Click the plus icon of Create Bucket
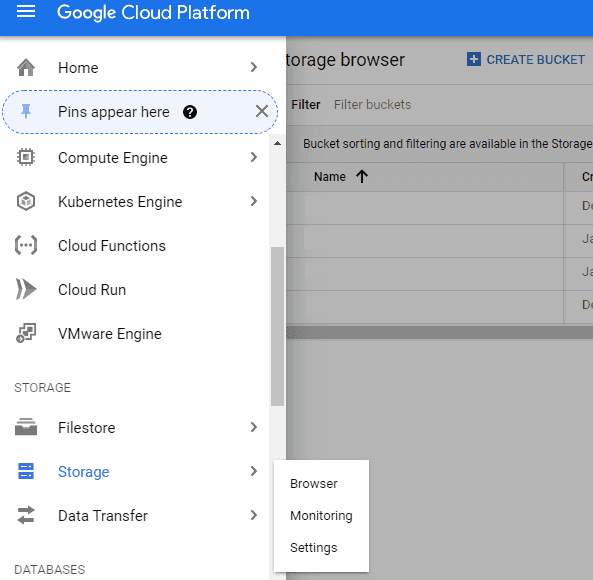The image size is (593, 580). (x=474, y=59)
